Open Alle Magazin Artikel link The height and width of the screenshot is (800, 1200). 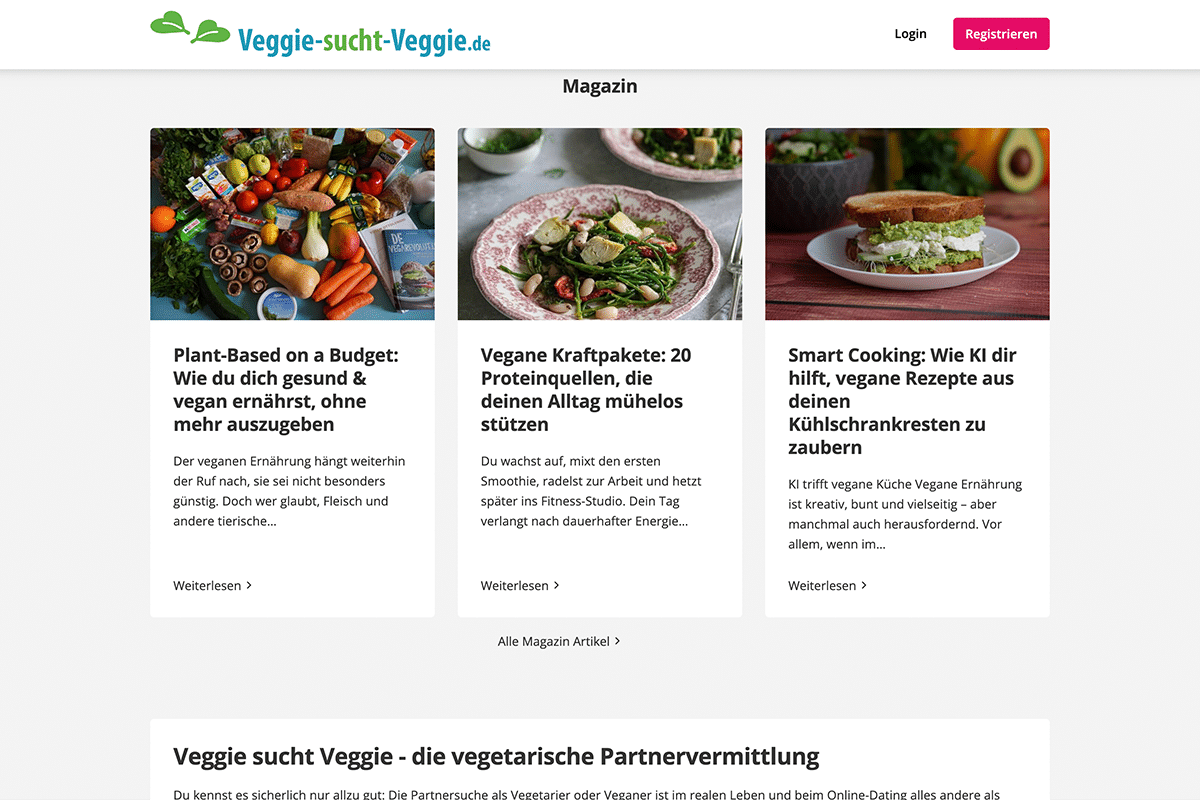pyautogui.click(x=554, y=641)
